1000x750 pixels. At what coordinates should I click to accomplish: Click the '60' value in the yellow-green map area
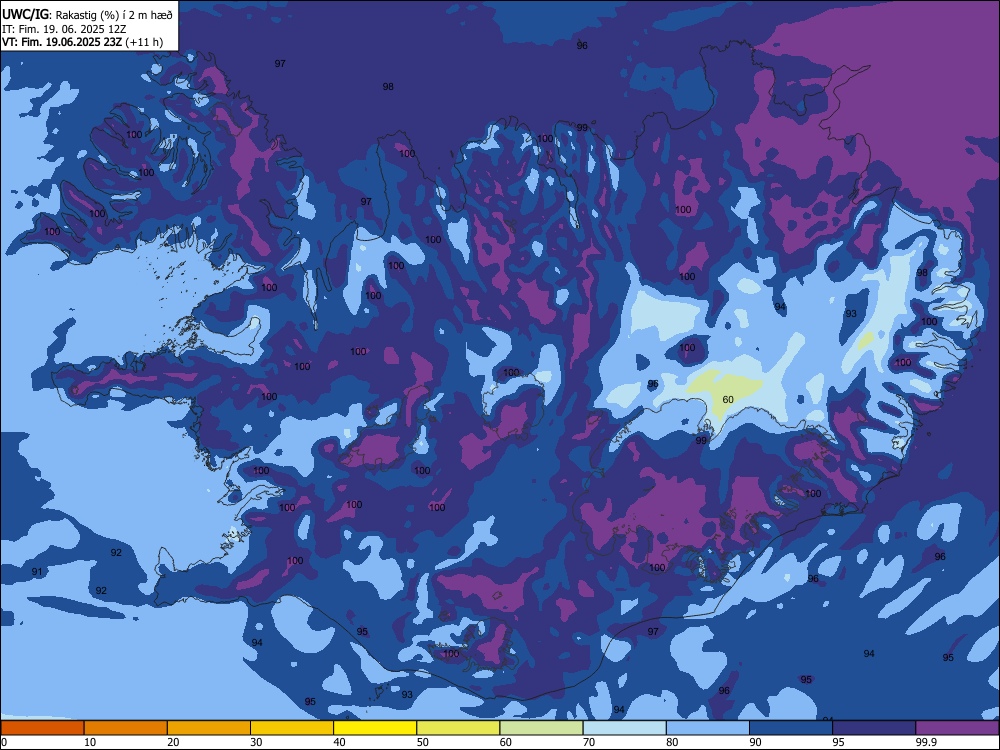tap(728, 399)
